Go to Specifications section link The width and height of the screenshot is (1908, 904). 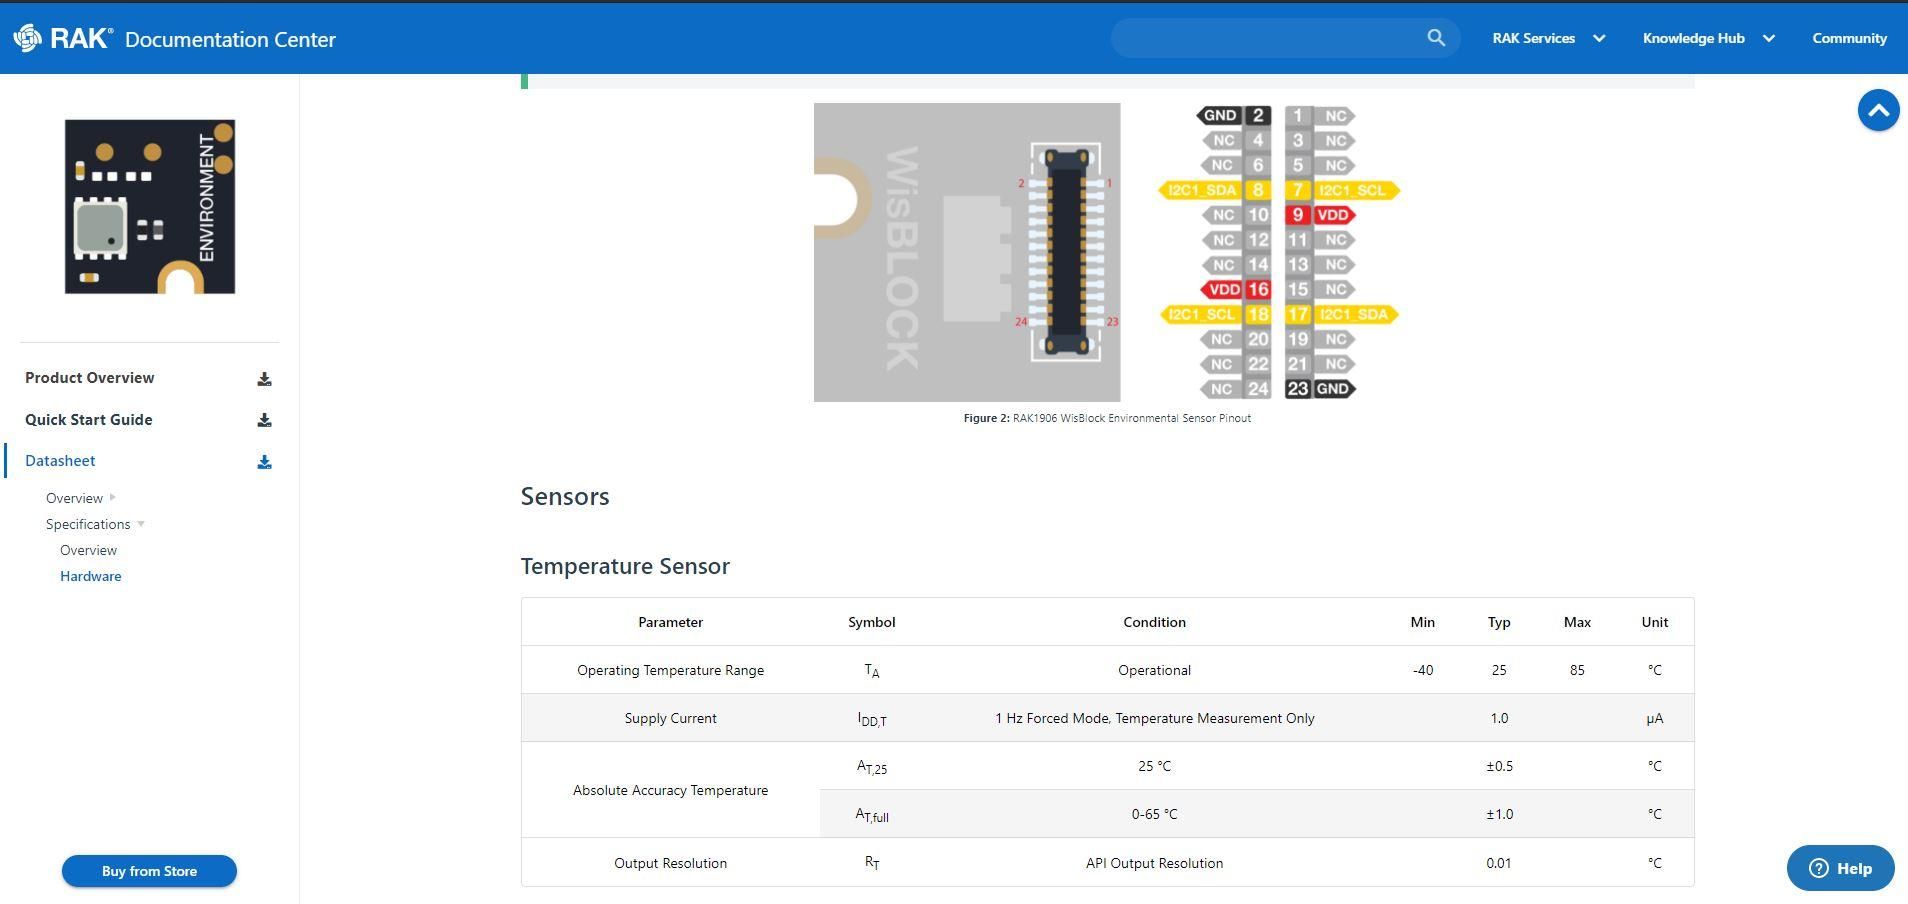click(x=88, y=524)
